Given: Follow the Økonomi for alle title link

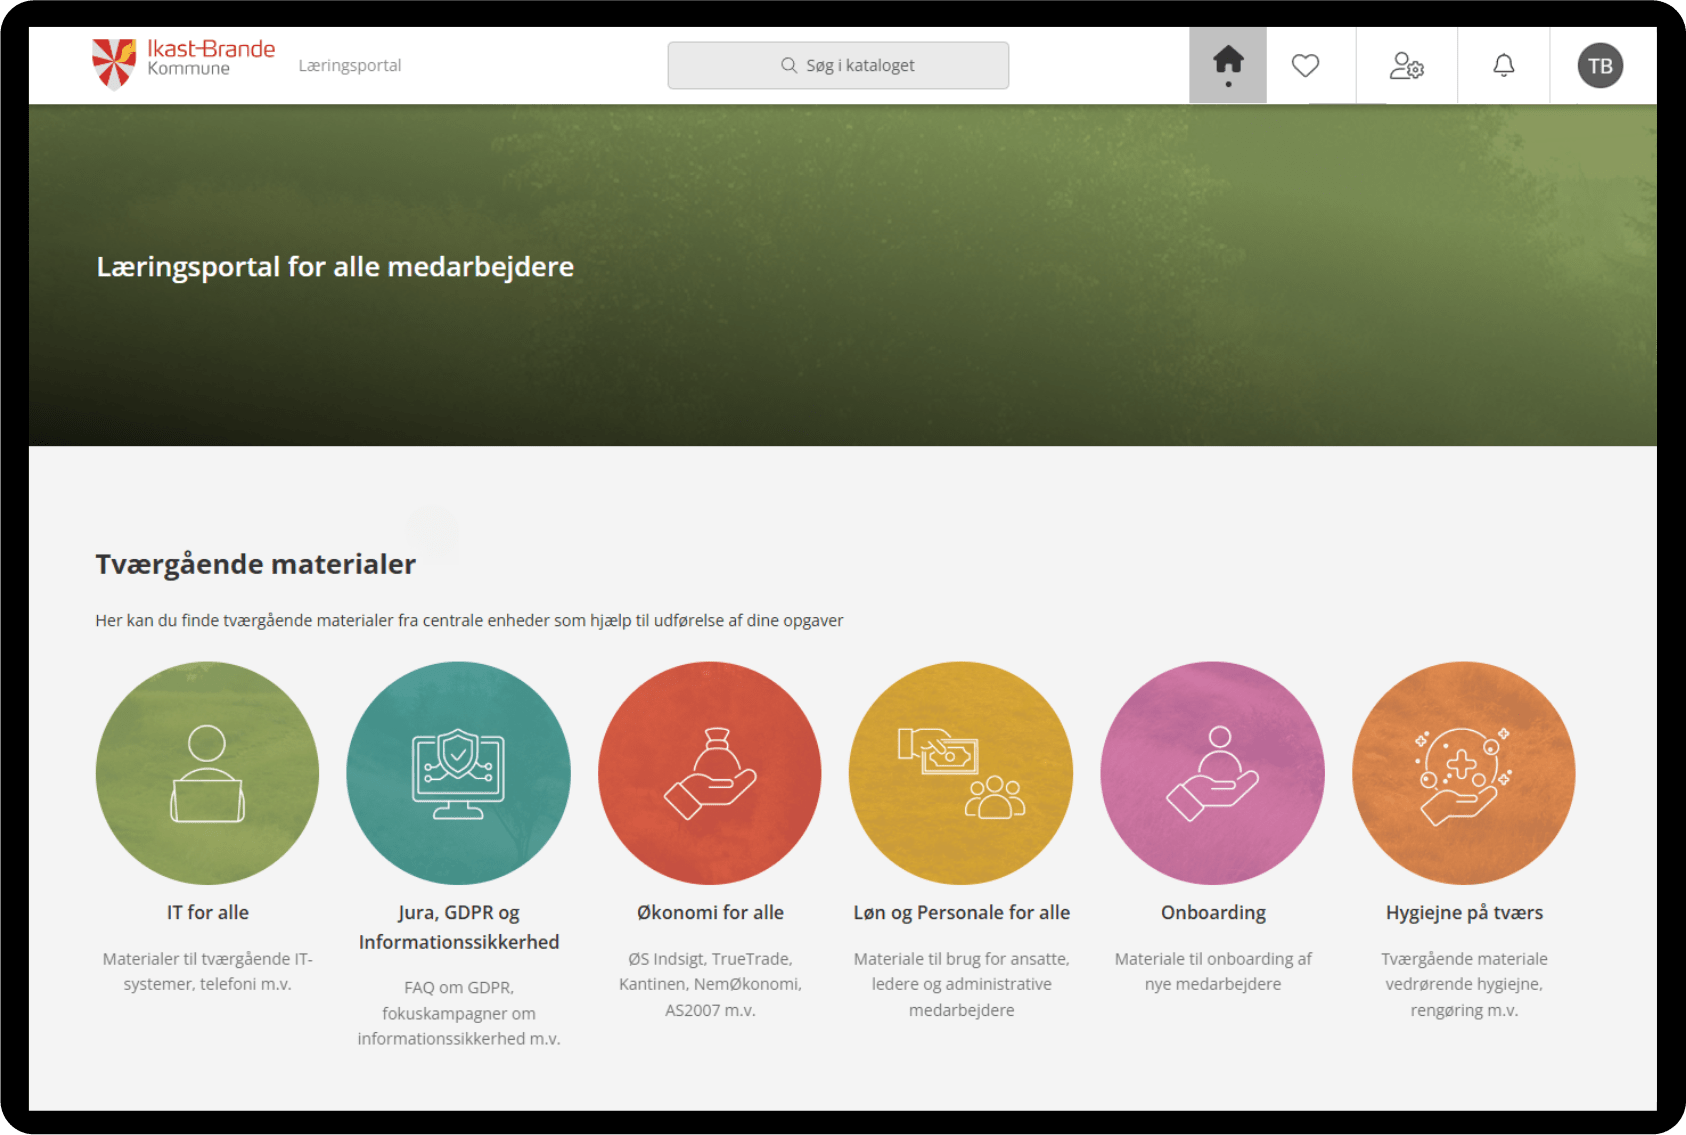Looking at the screenshot, I should (x=710, y=912).
